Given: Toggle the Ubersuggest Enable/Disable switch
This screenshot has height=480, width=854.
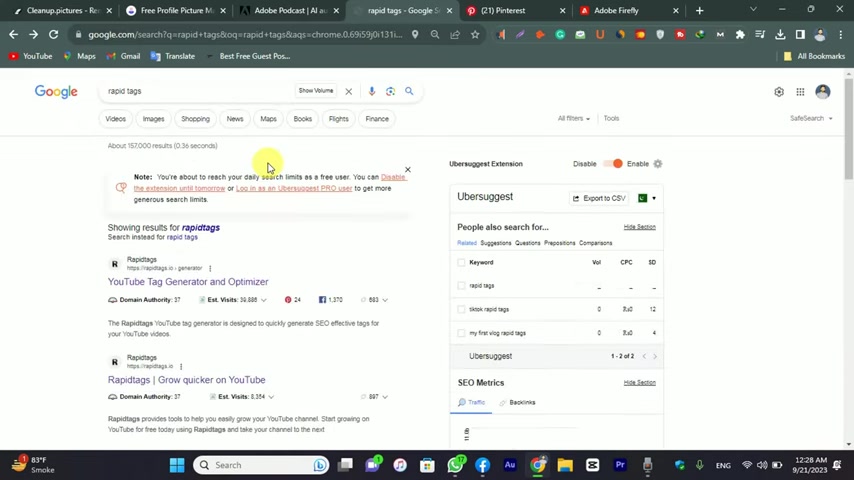Looking at the screenshot, I should pyautogui.click(x=613, y=163).
